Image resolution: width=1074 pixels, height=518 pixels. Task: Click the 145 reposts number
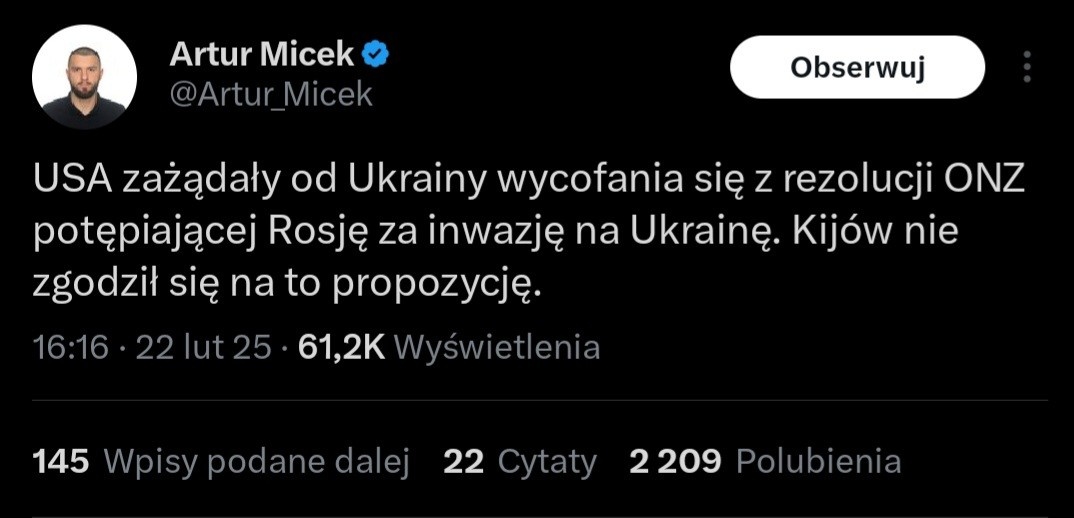(x=61, y=461)
